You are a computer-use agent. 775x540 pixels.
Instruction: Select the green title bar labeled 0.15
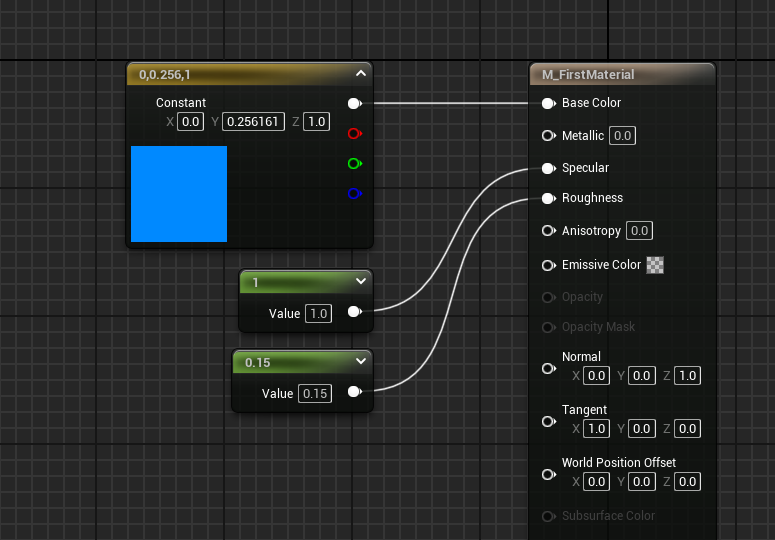pos(302,362)
